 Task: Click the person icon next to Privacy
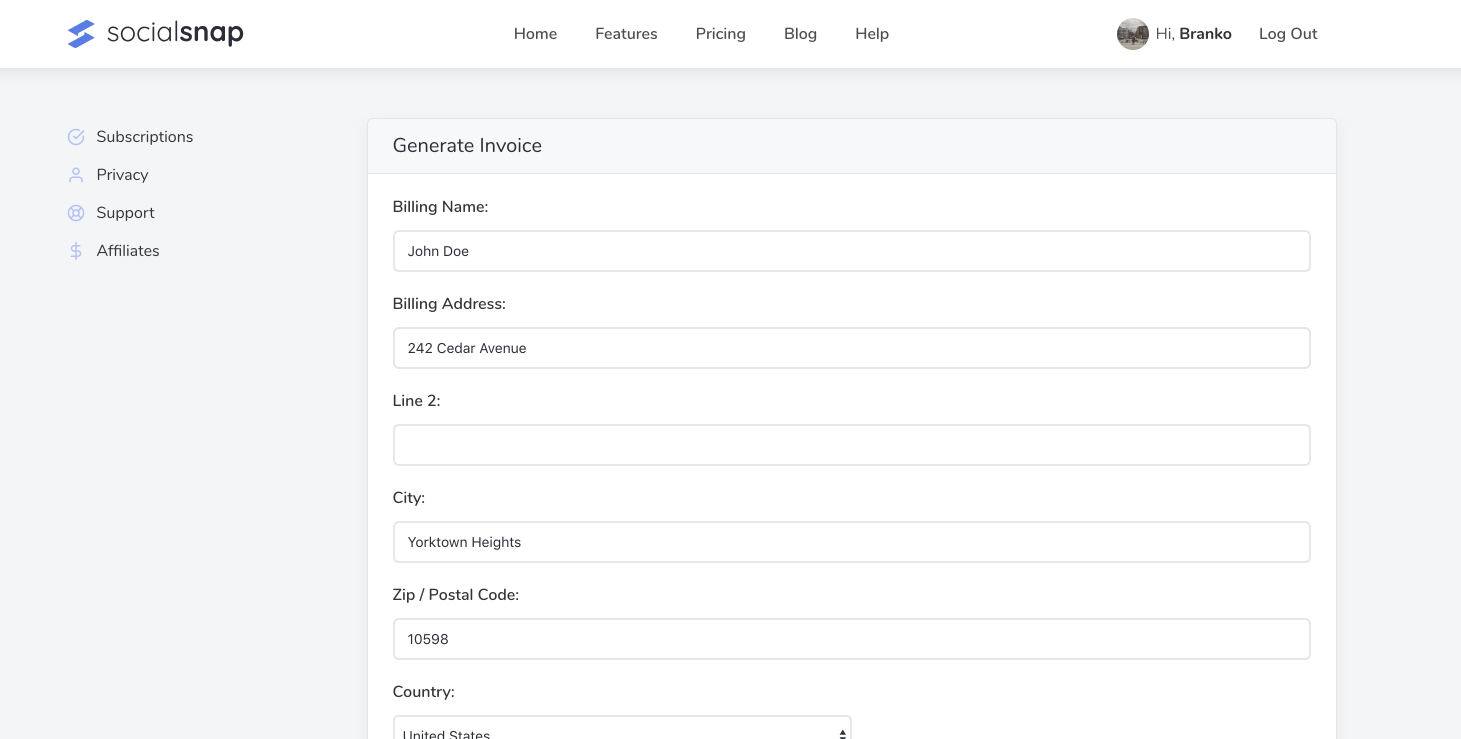pyautogui.click(x=76, y=175)
